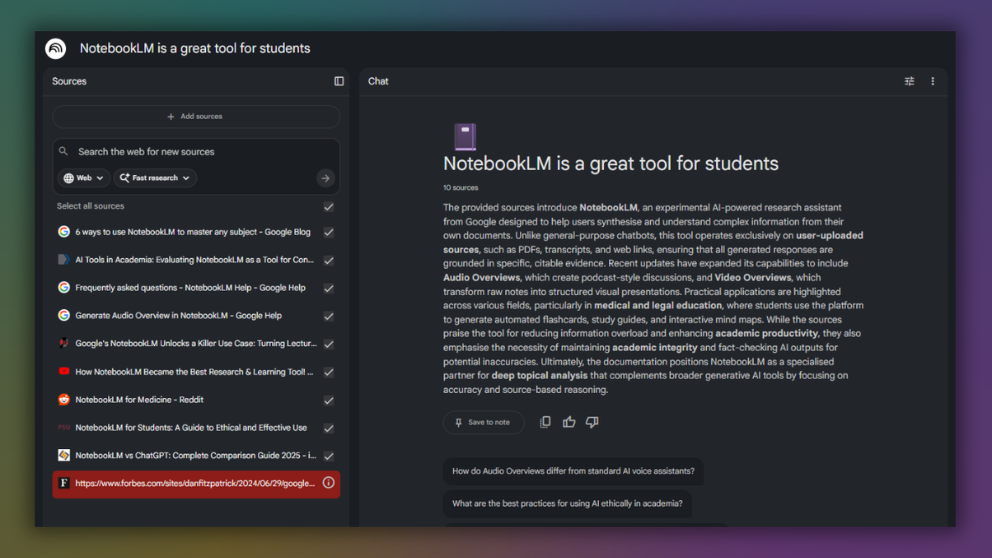The height and width of the screenshot is (558, 992).
Task: Click the Add sources button
Action: coord(196,116)
